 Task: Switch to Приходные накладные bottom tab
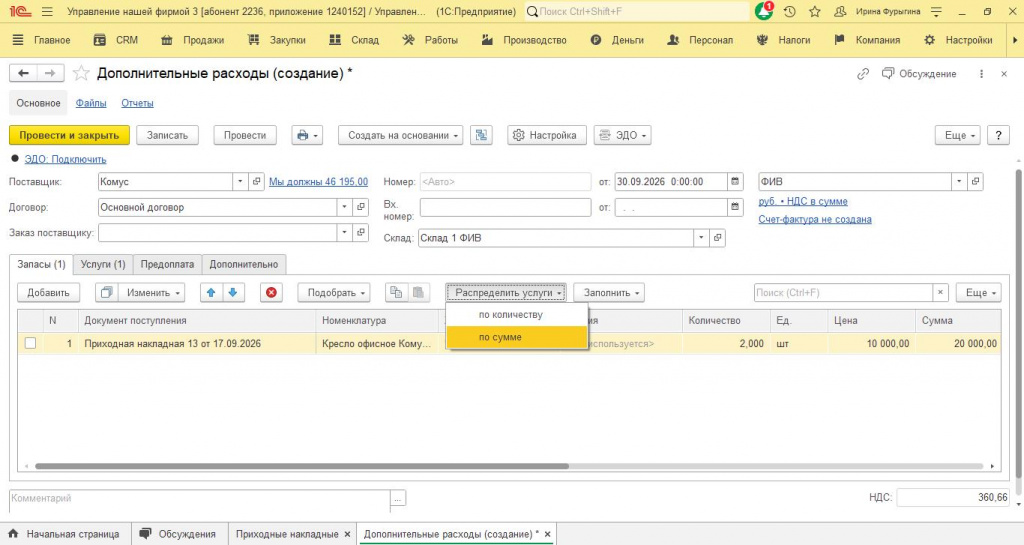pyautogui.click(x=287, y=534)
